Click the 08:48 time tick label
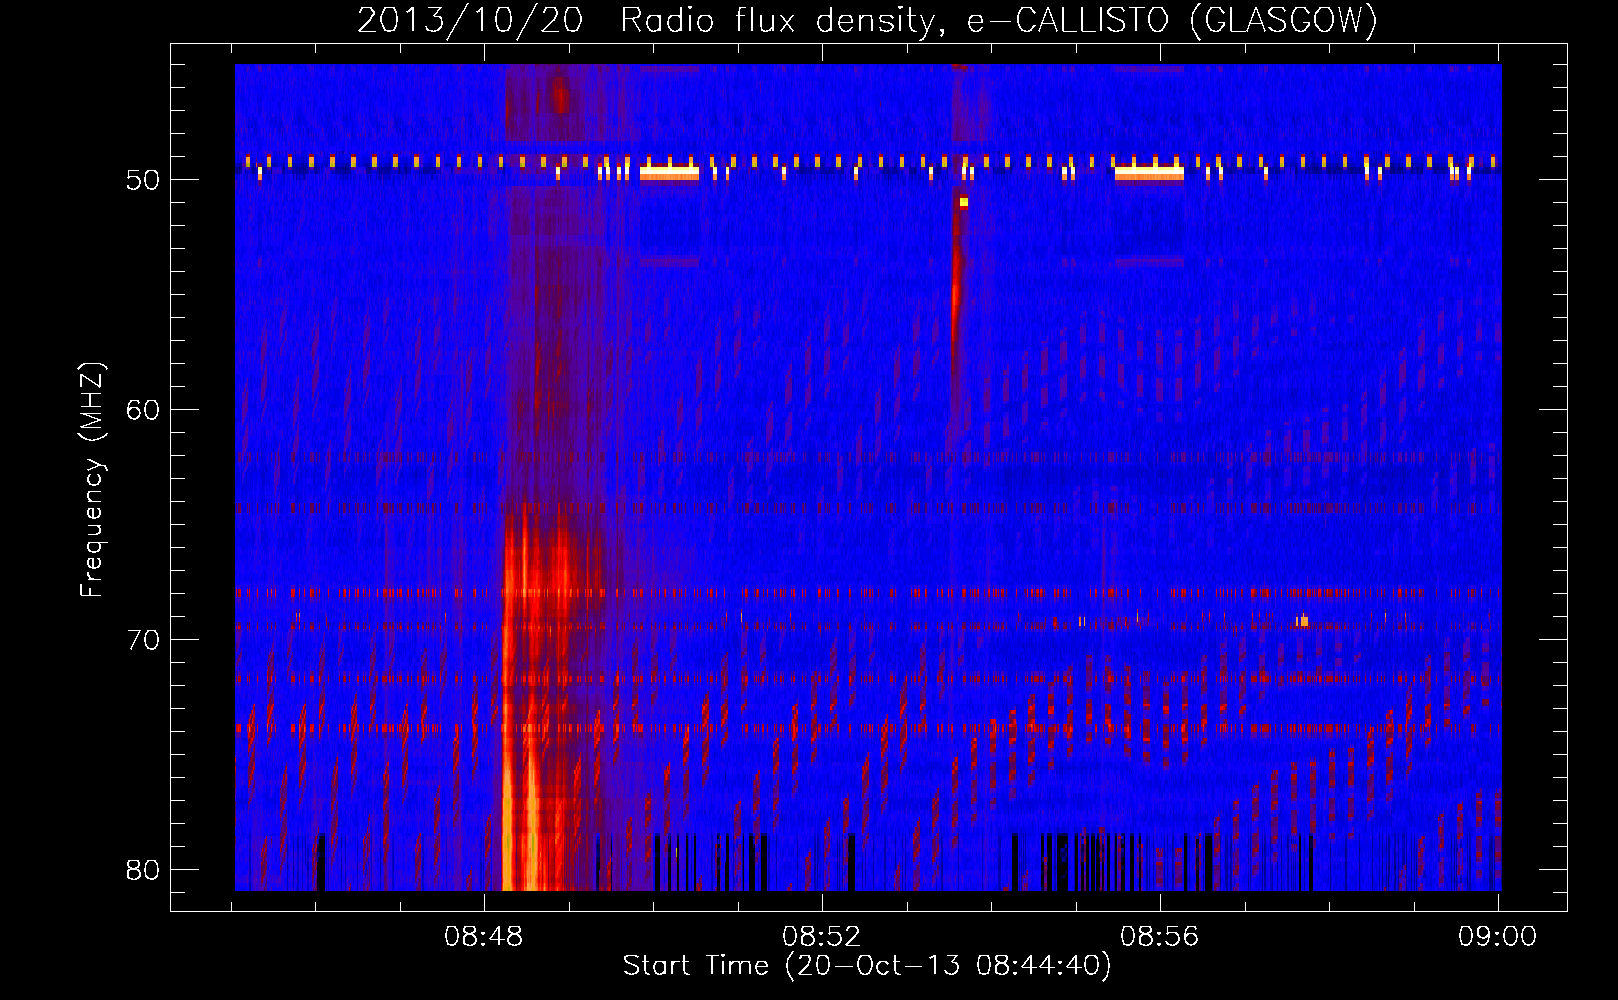The image size is (1618, 1000). click(x=484, y=937)
